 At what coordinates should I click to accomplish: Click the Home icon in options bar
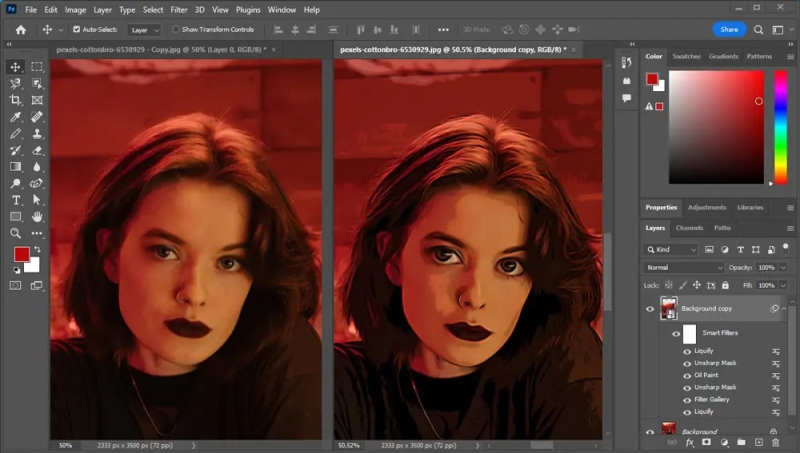(x=20, y=30)
